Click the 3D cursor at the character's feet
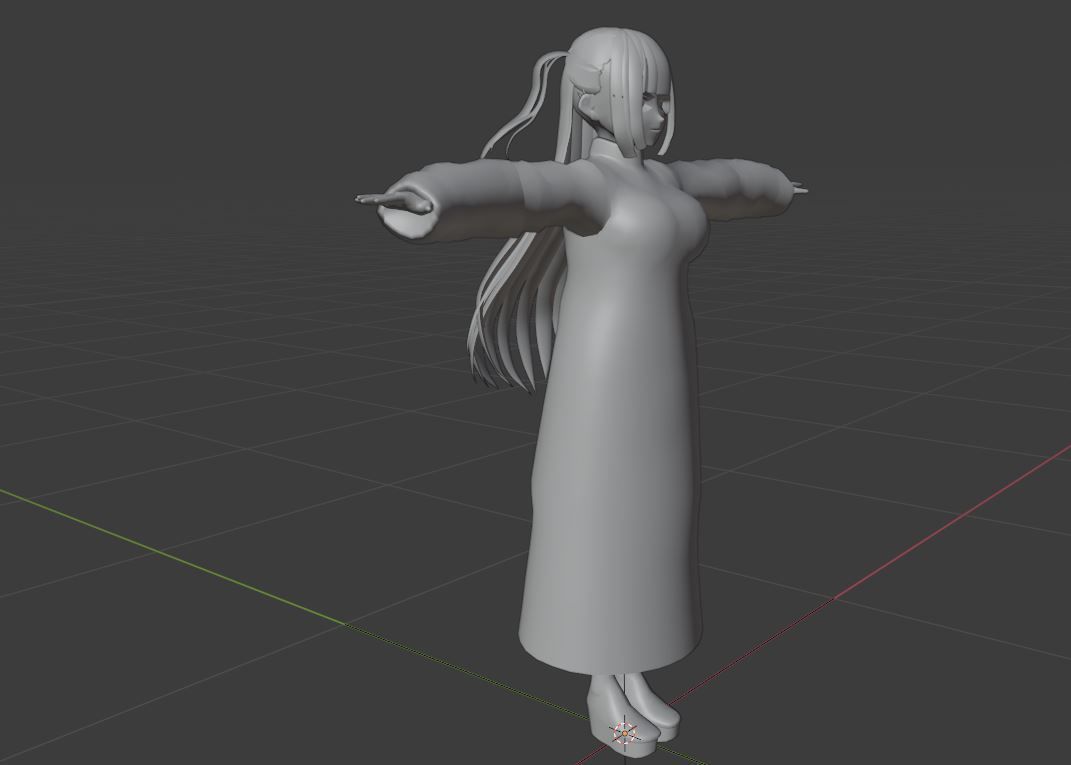This screenshot has width=1071, height=765. pyautogui.click(x=625, y=732)
